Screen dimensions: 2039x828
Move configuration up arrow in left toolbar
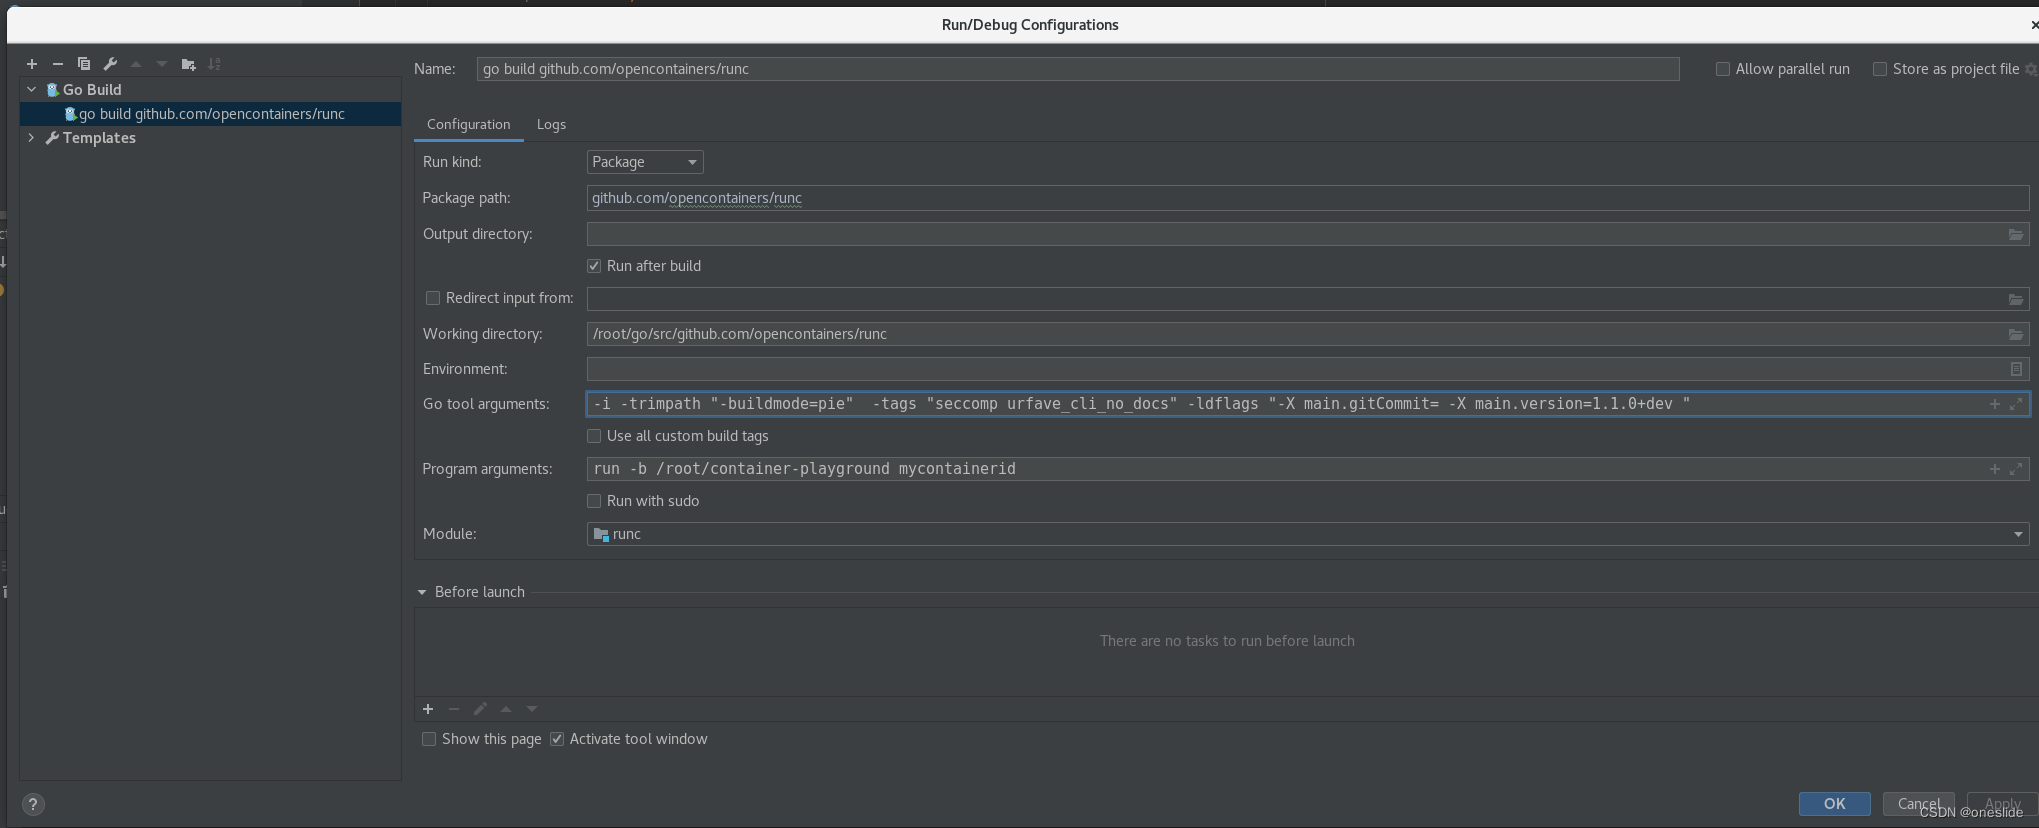pos(136,64)
